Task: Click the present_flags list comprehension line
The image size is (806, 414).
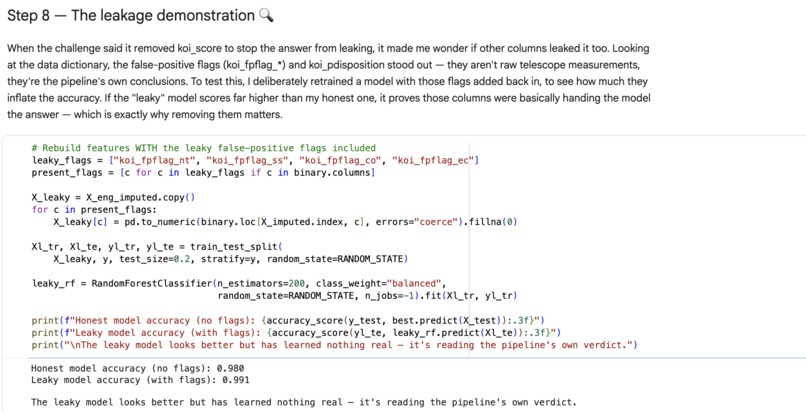Action: coord(204,173)
